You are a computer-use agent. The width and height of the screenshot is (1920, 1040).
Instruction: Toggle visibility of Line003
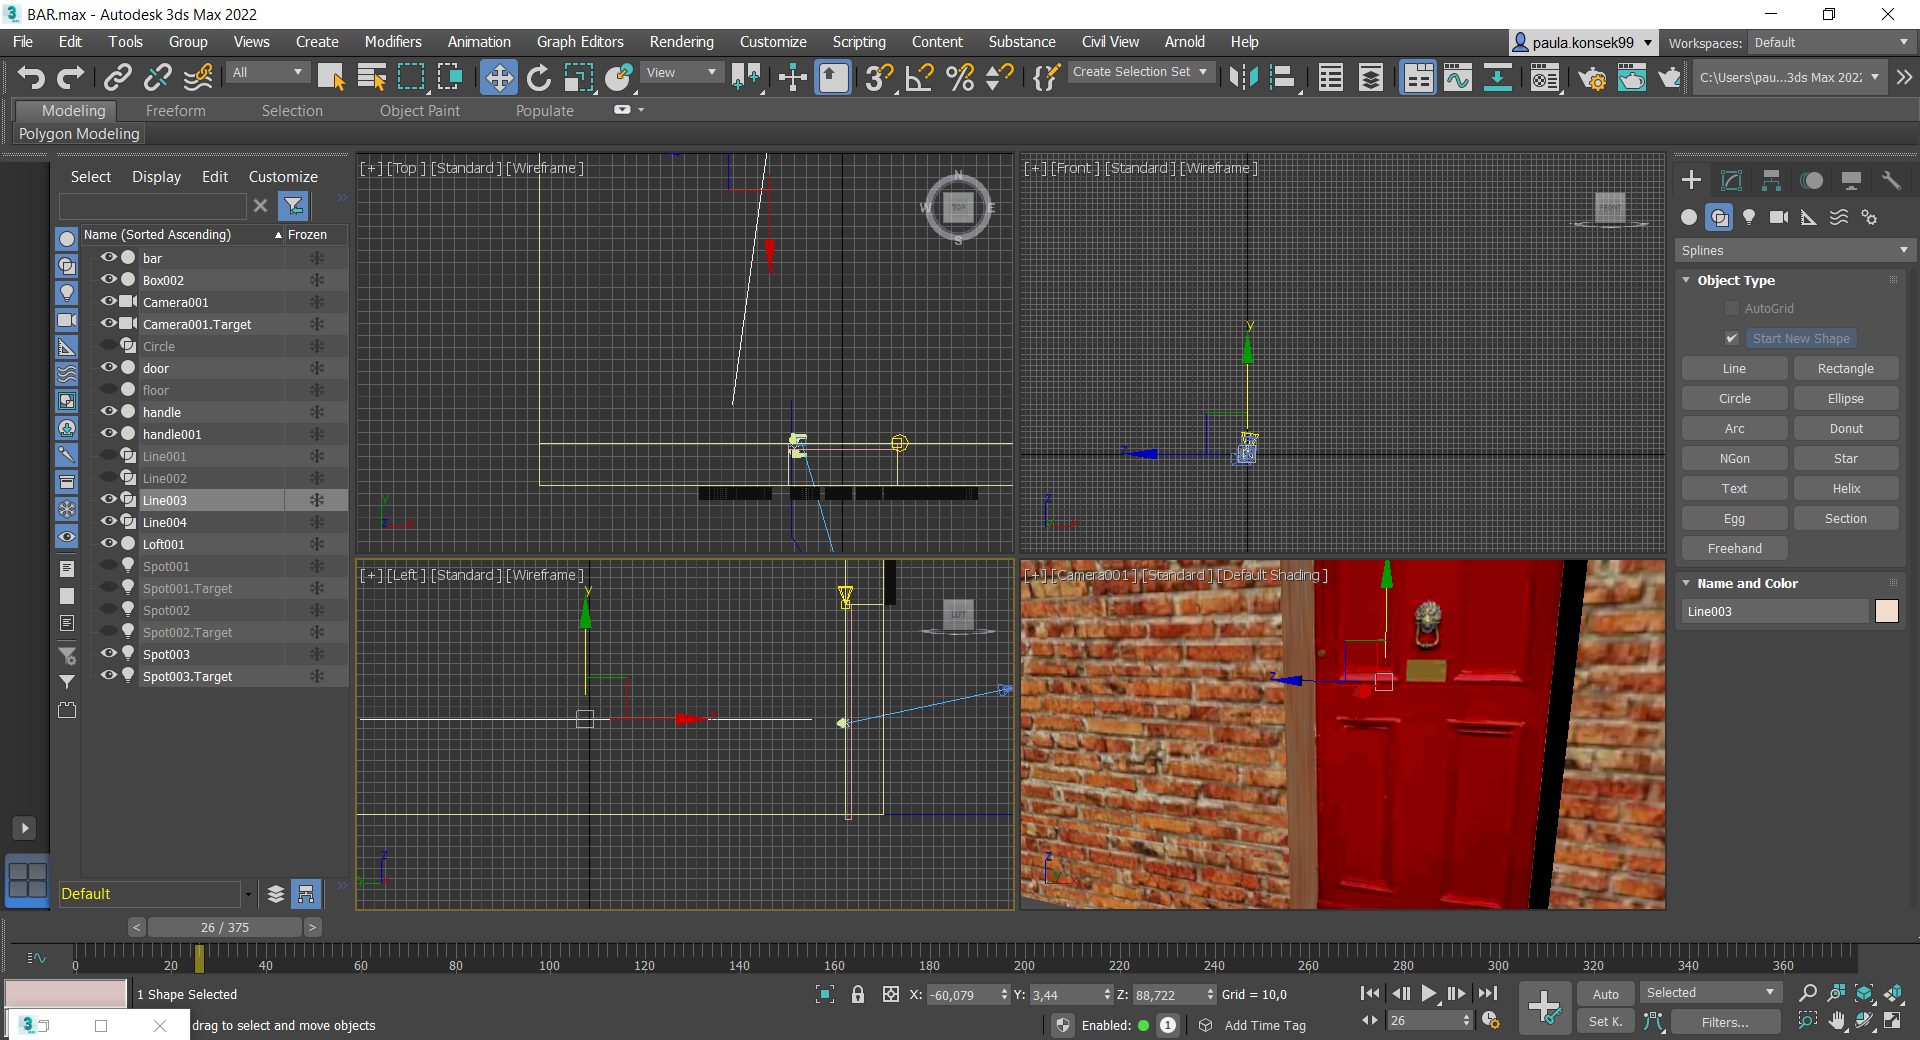coord(108,500)
